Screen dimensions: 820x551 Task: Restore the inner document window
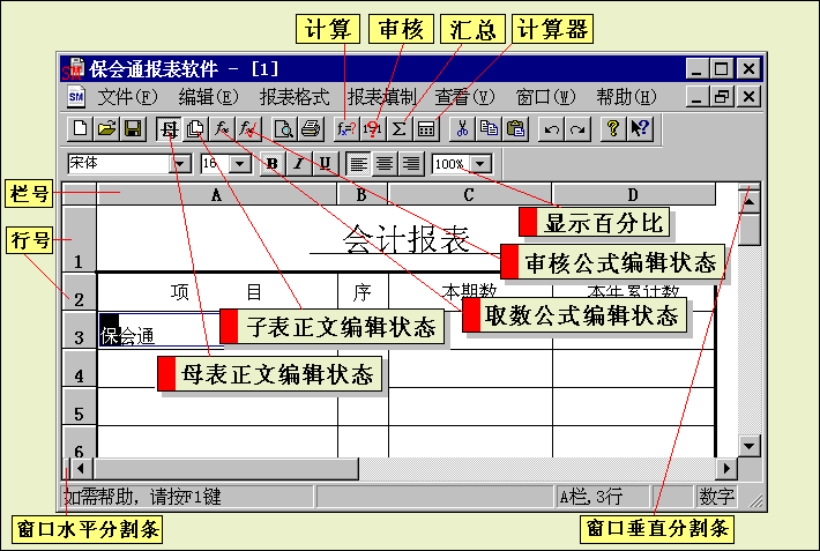pyautogui.click(x=722, y=97)
